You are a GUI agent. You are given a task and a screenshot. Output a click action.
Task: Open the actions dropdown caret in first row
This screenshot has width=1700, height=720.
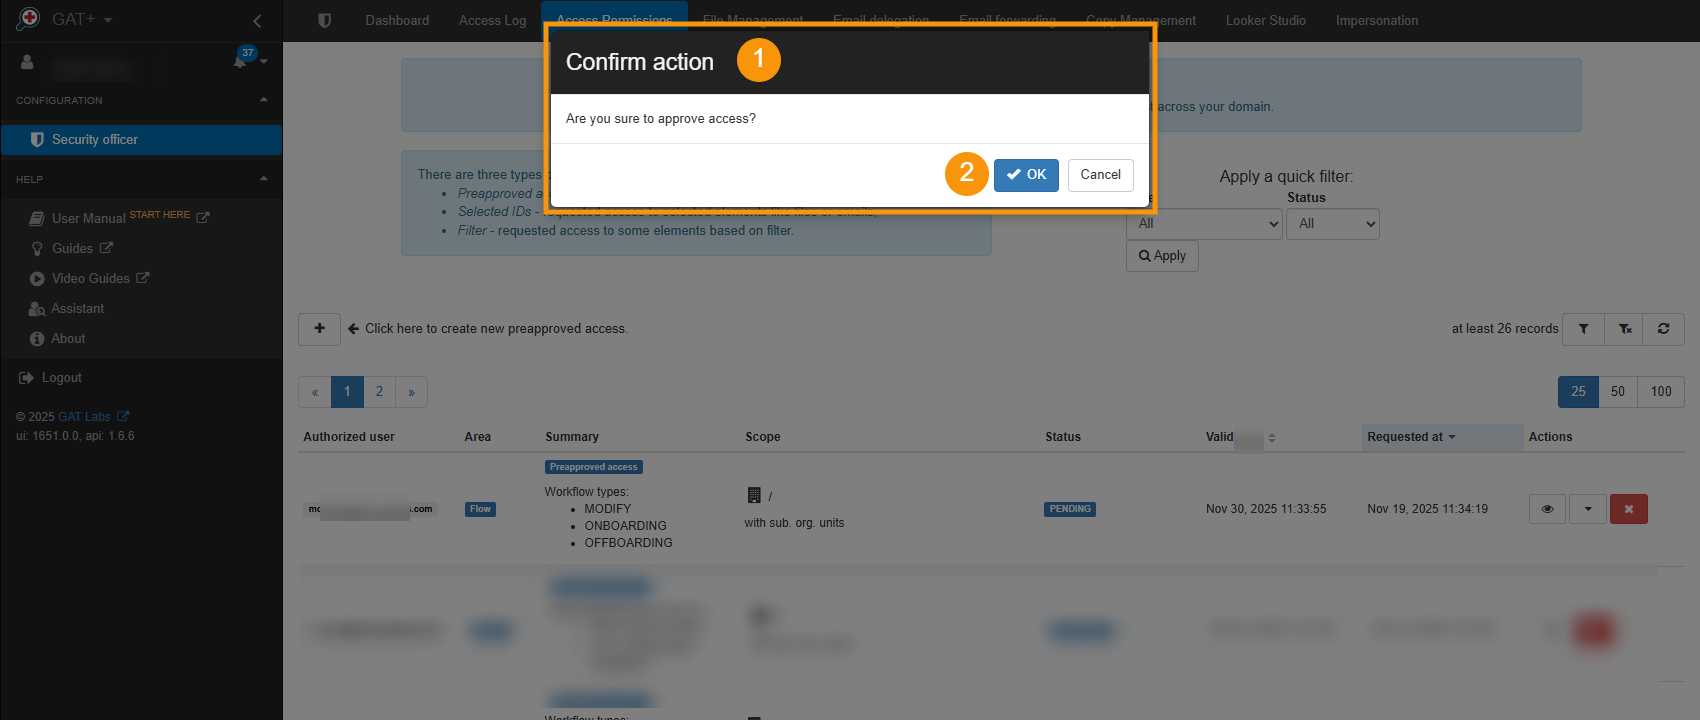coord(1588,509)
